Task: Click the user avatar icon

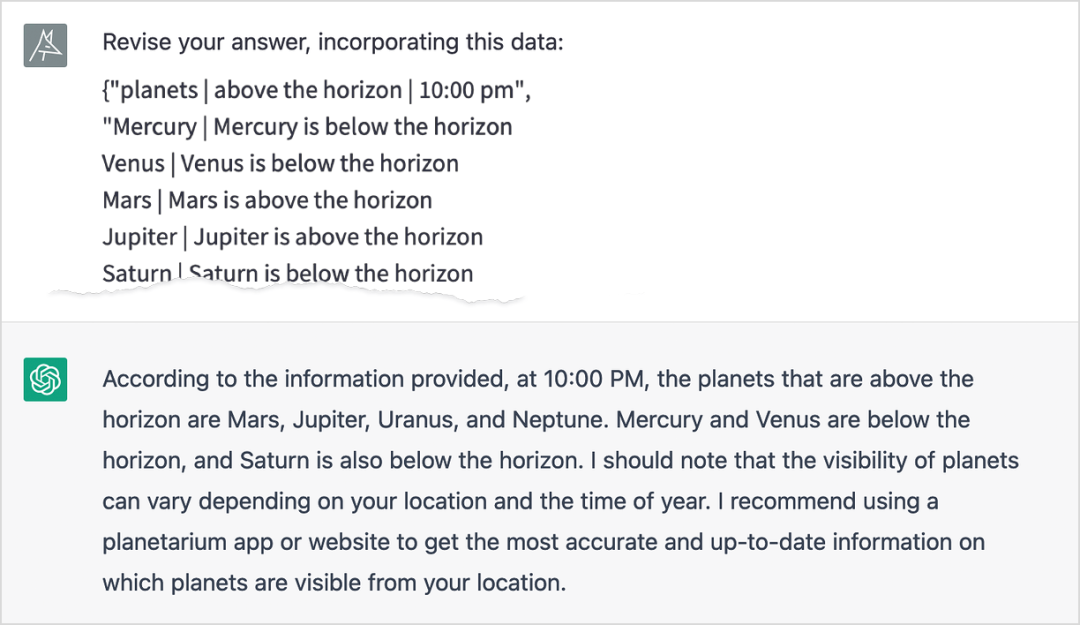Action: tap(45, 45)
